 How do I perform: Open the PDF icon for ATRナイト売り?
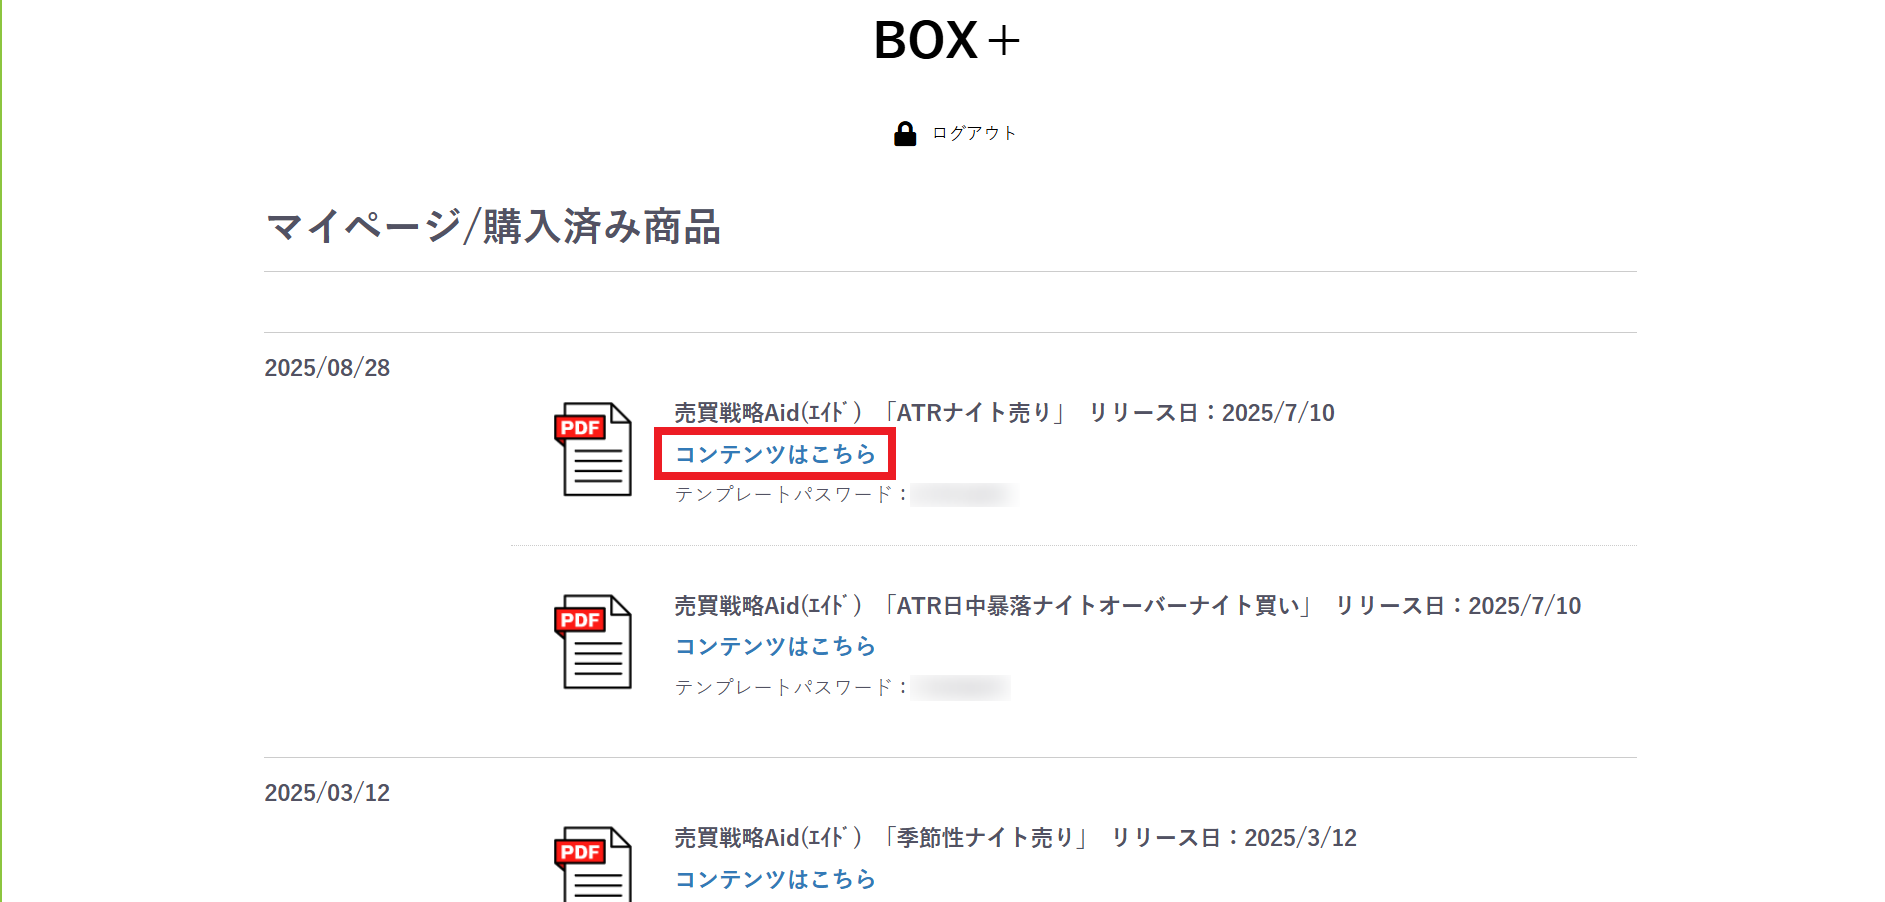[593, 449]
